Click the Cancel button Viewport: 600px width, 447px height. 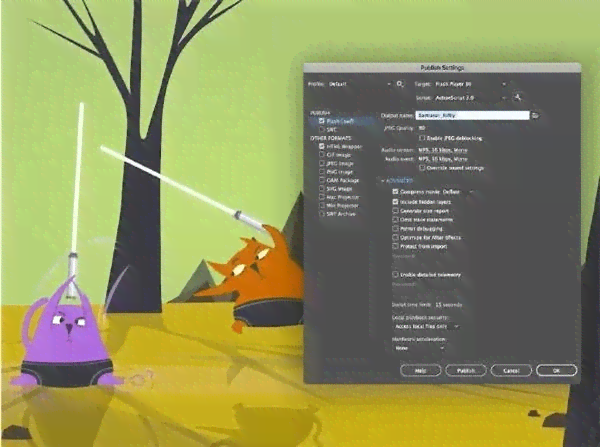pos(511,370)
